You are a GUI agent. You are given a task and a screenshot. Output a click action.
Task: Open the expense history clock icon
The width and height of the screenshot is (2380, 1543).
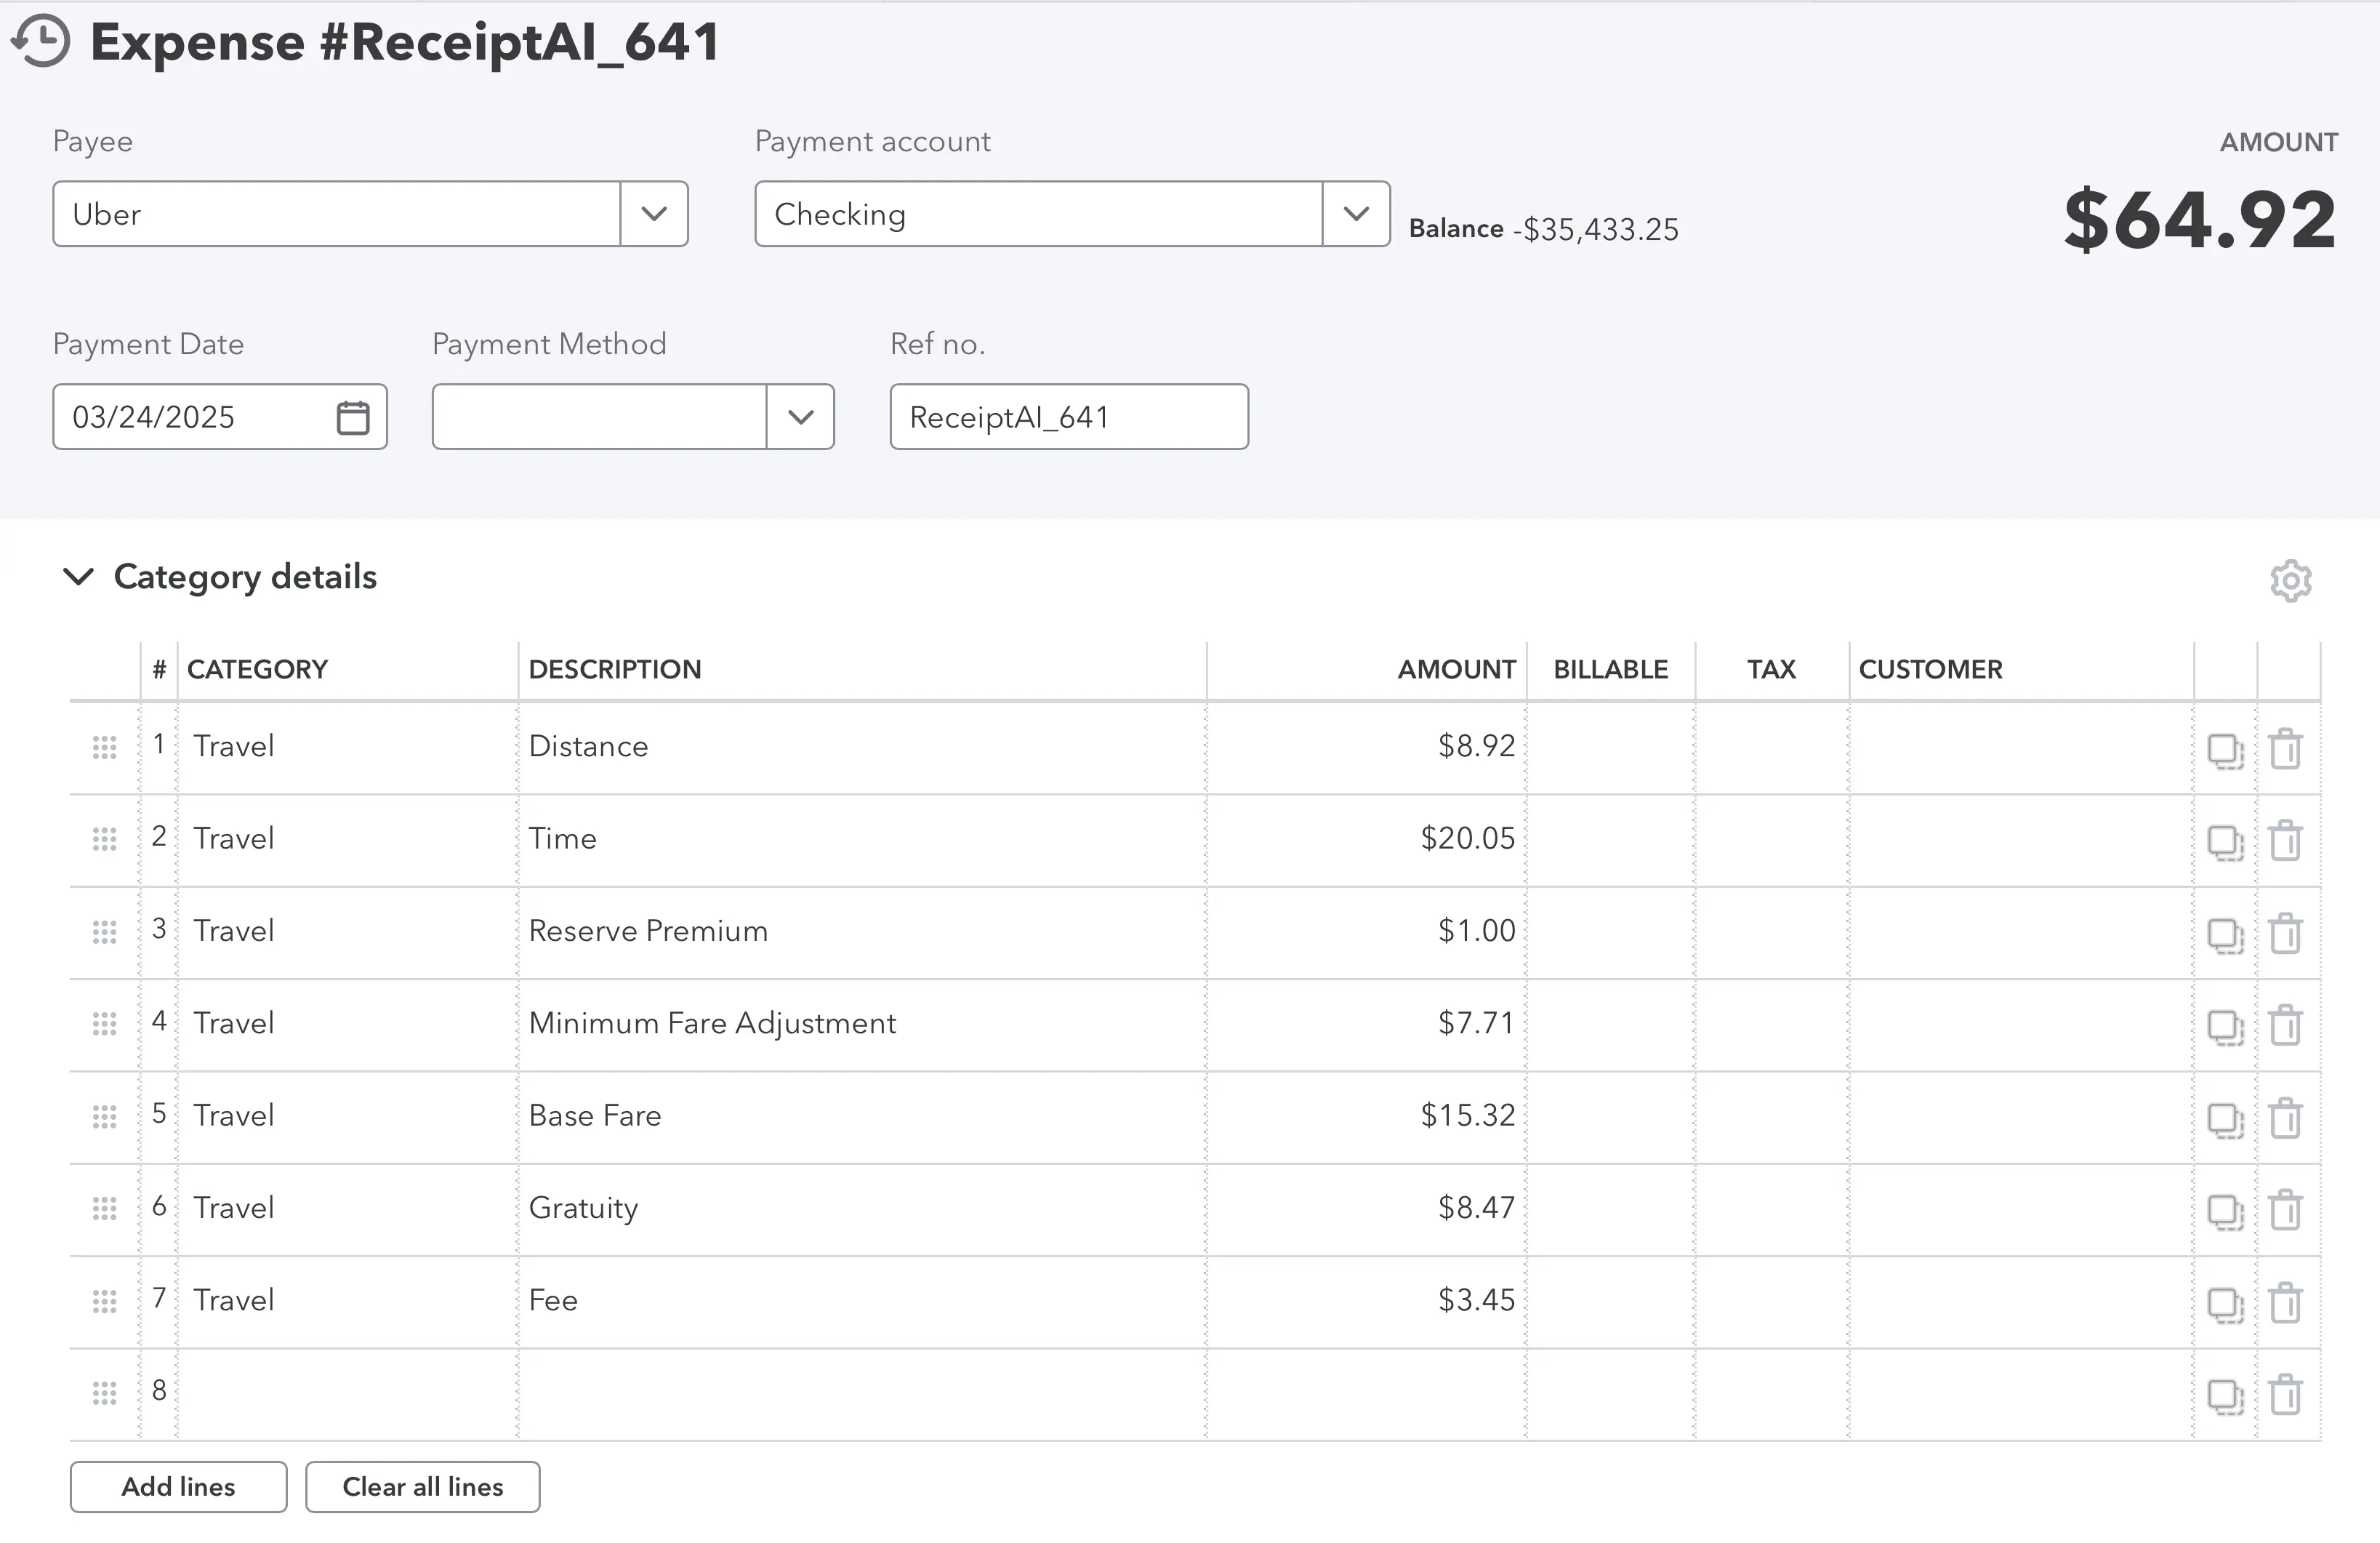[40, 41]
